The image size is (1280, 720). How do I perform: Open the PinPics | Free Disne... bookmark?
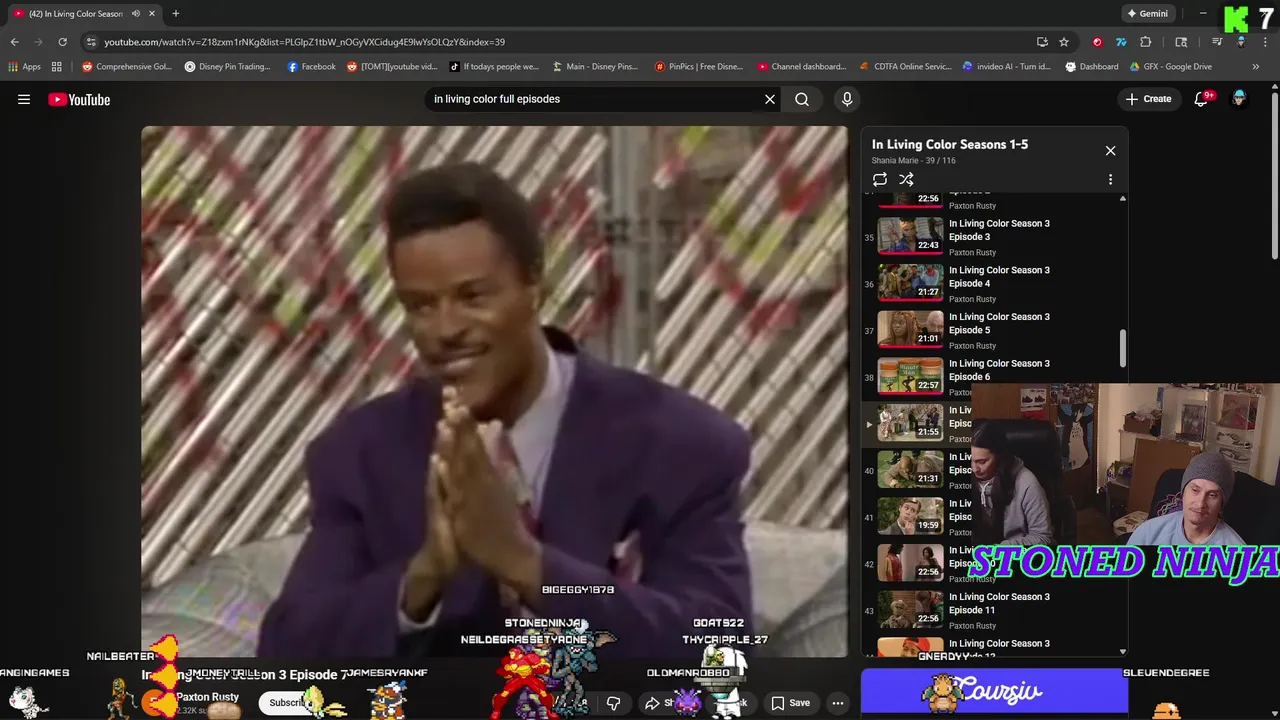coord(699,67)
